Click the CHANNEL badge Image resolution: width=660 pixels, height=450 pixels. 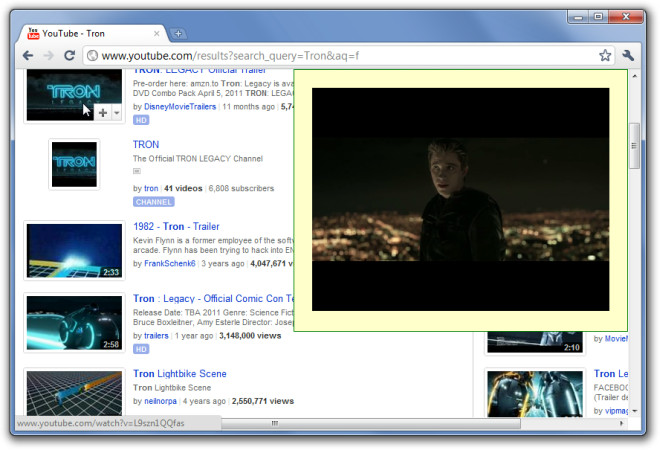[154, 202]
